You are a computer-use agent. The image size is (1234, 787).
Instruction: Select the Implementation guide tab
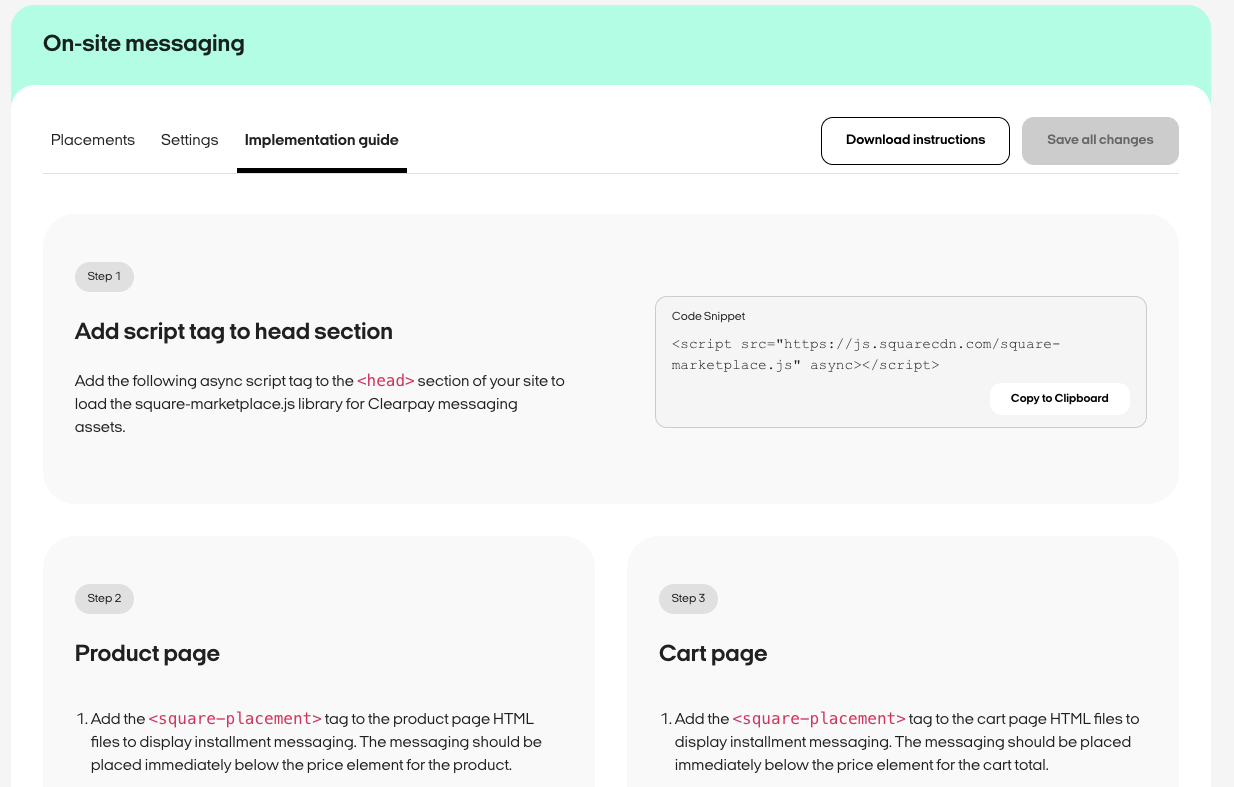coord(321,140)
